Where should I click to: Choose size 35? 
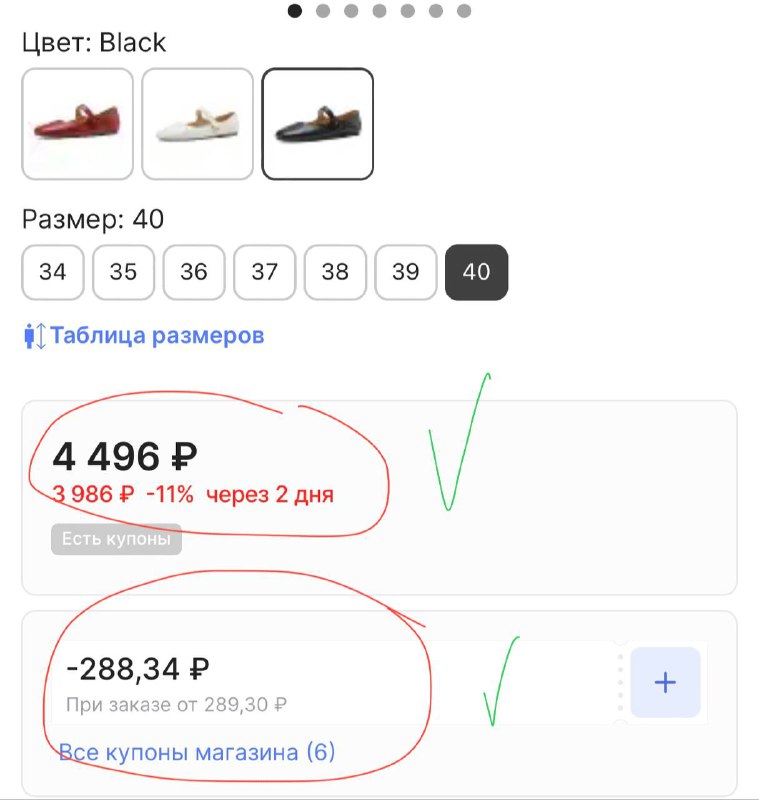pos(123,272)
